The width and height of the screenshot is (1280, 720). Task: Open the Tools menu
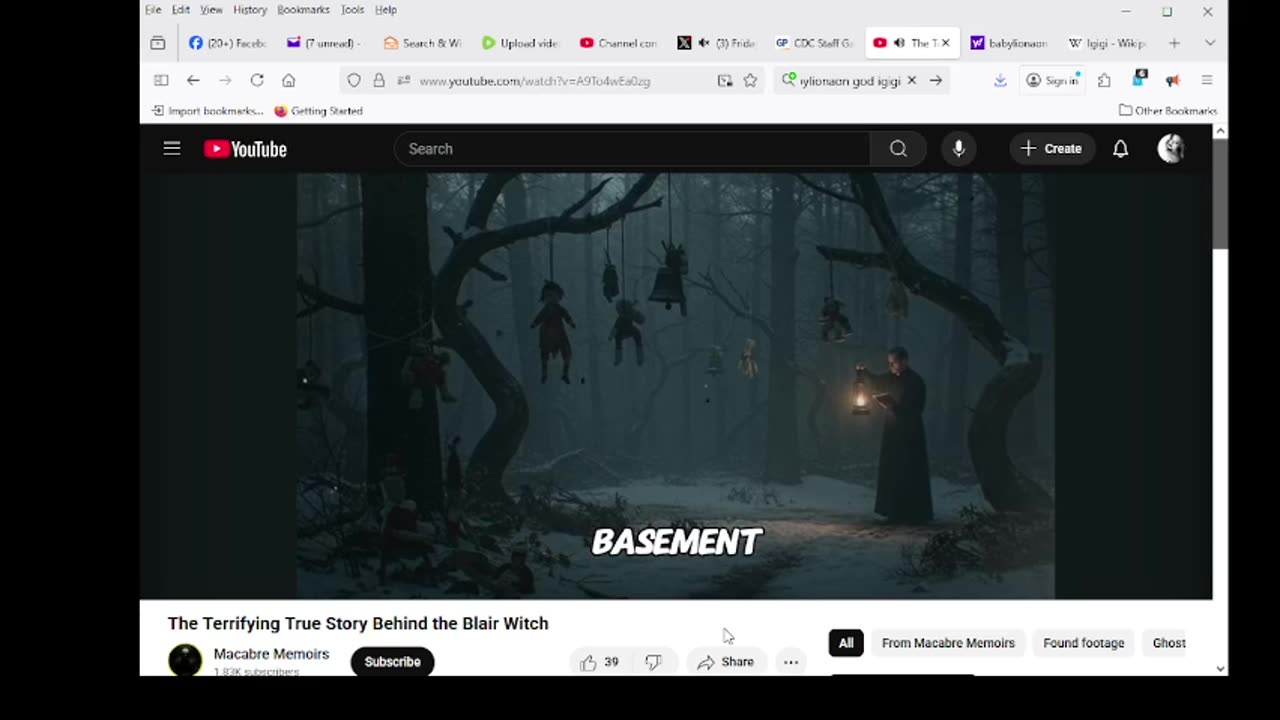tap(352, 10)
